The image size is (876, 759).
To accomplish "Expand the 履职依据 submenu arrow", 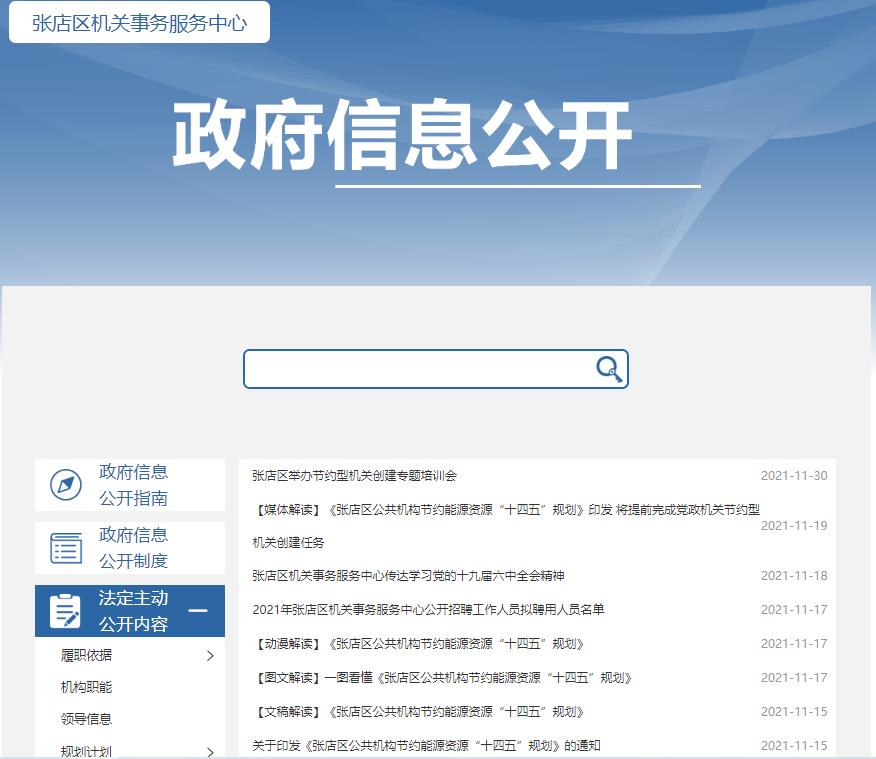I will [210, 656].
